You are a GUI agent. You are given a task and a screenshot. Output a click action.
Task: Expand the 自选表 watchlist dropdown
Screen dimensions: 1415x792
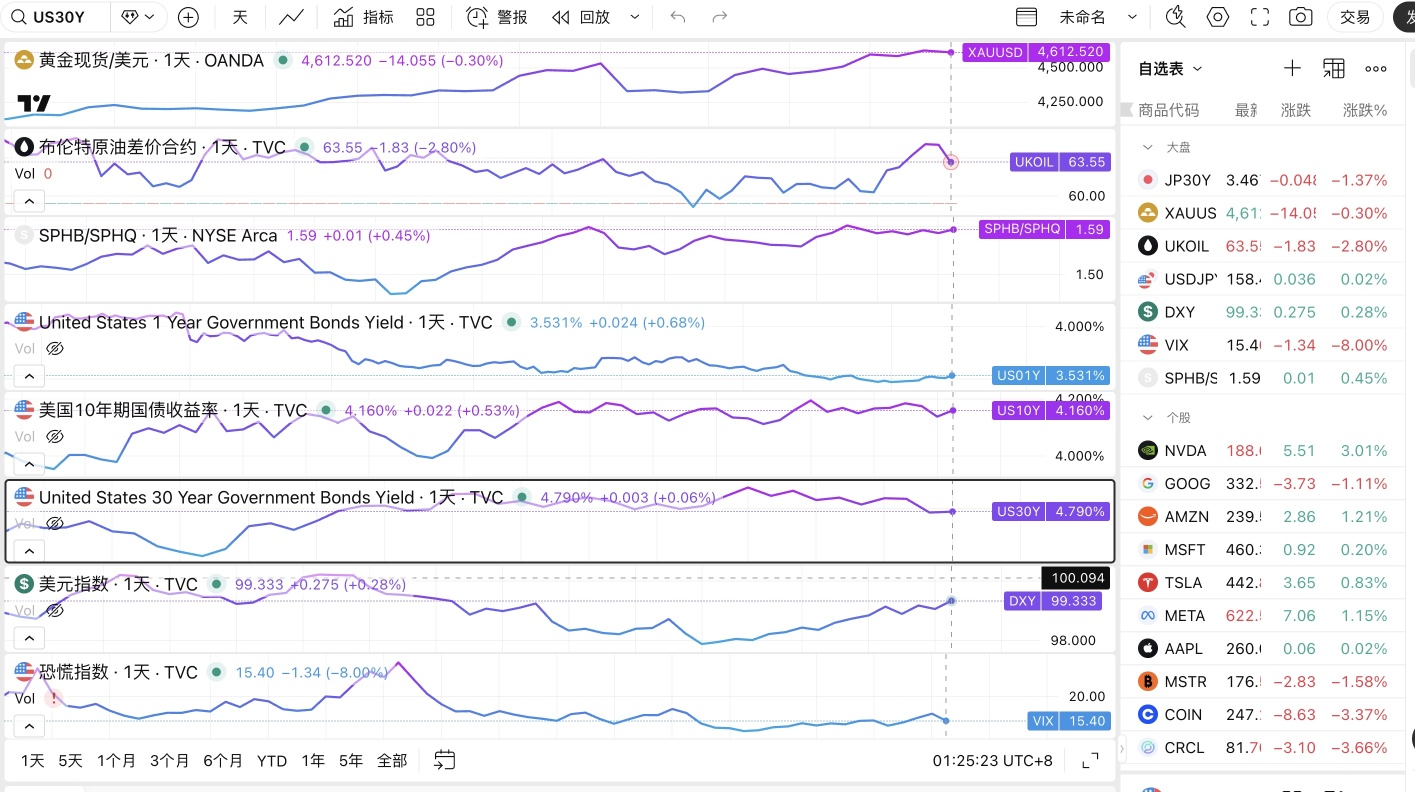click(x=1171, y=68)
